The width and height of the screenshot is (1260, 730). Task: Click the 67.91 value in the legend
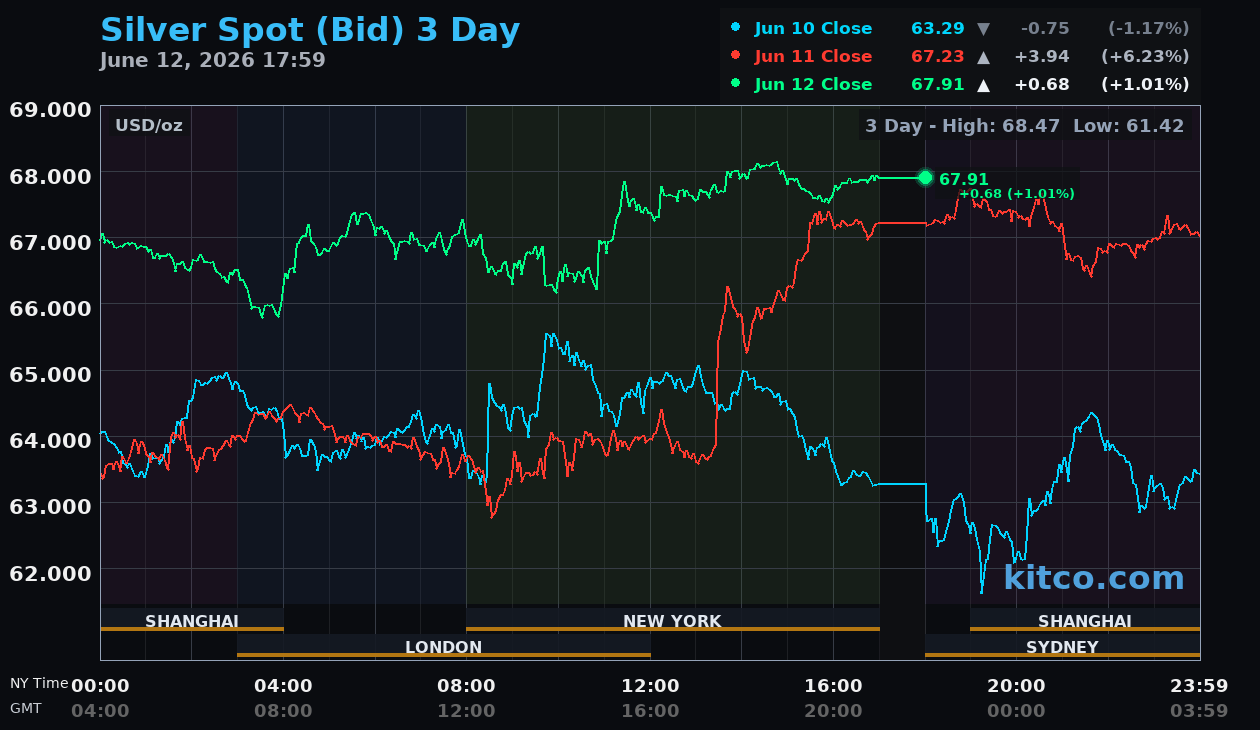[938, 85]
